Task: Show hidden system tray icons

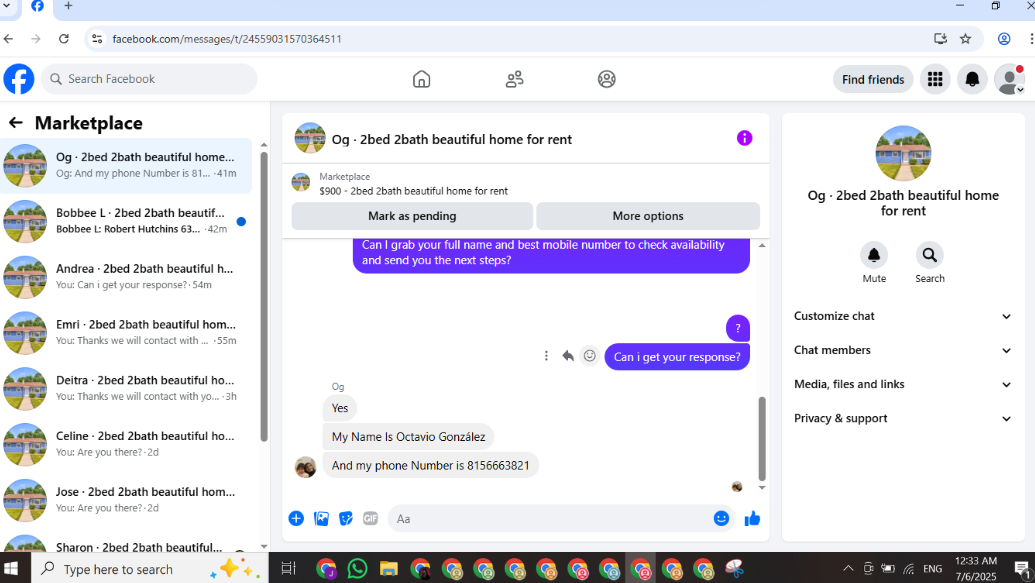Action: point(848,568)
